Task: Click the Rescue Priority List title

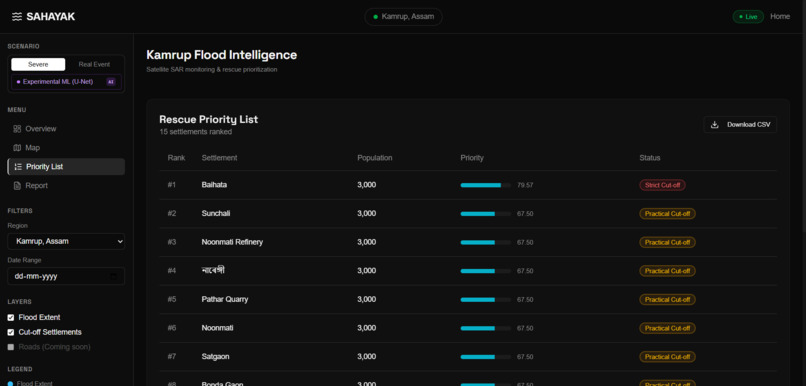Action: point(209,120)
